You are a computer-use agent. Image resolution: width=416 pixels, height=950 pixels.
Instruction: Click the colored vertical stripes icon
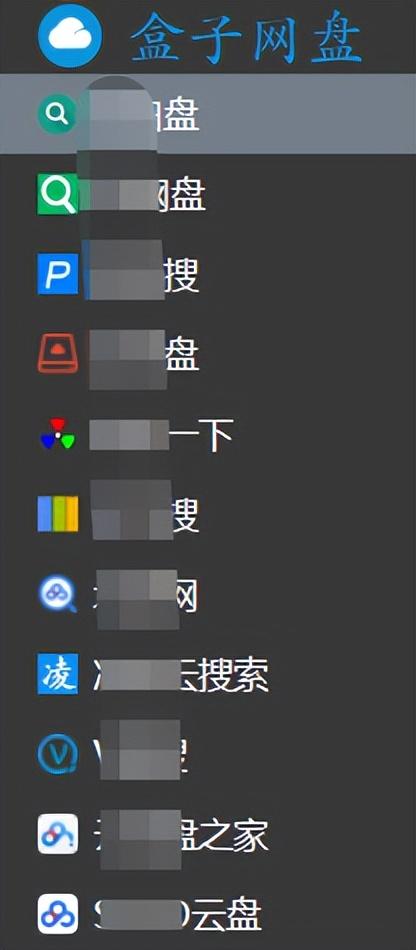click(58, 514)
